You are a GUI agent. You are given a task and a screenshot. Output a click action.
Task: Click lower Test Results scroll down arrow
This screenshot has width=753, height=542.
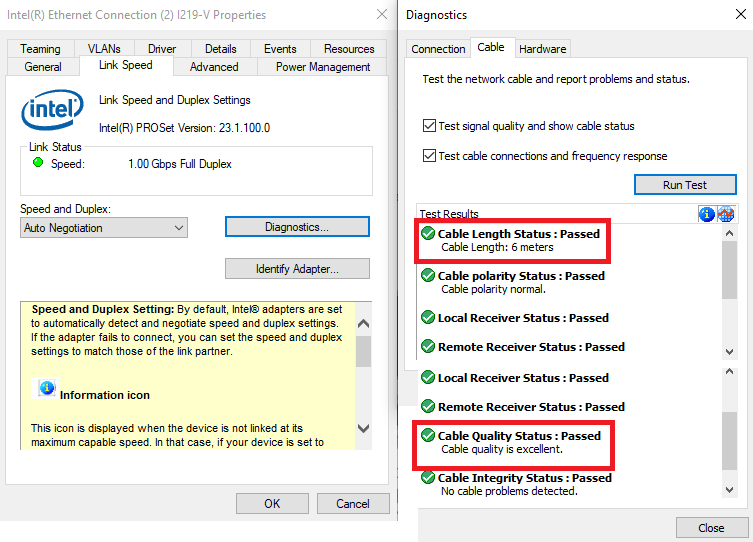[729, 490]
